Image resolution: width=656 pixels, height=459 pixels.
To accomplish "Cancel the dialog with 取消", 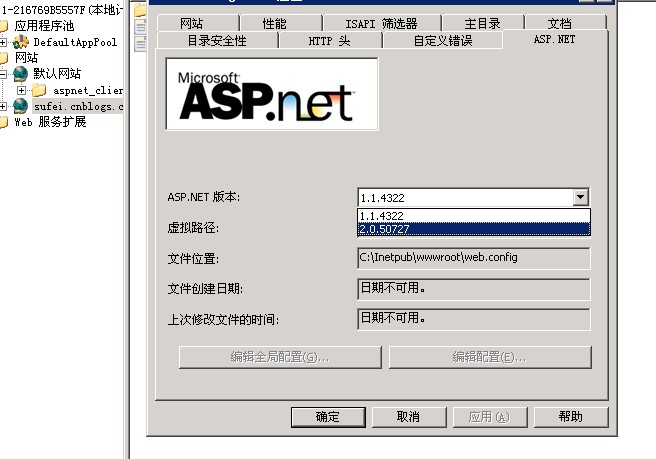I will tap(409, 417).
